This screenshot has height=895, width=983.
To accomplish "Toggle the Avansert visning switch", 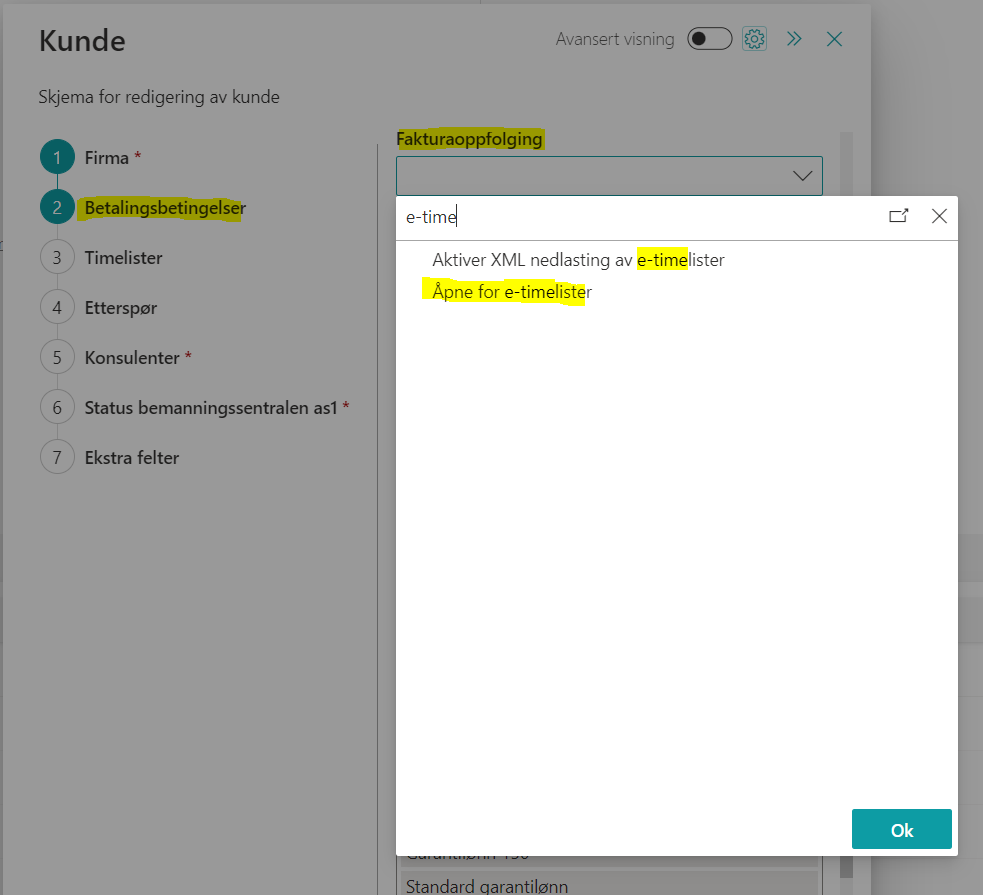I will point(709,39).
